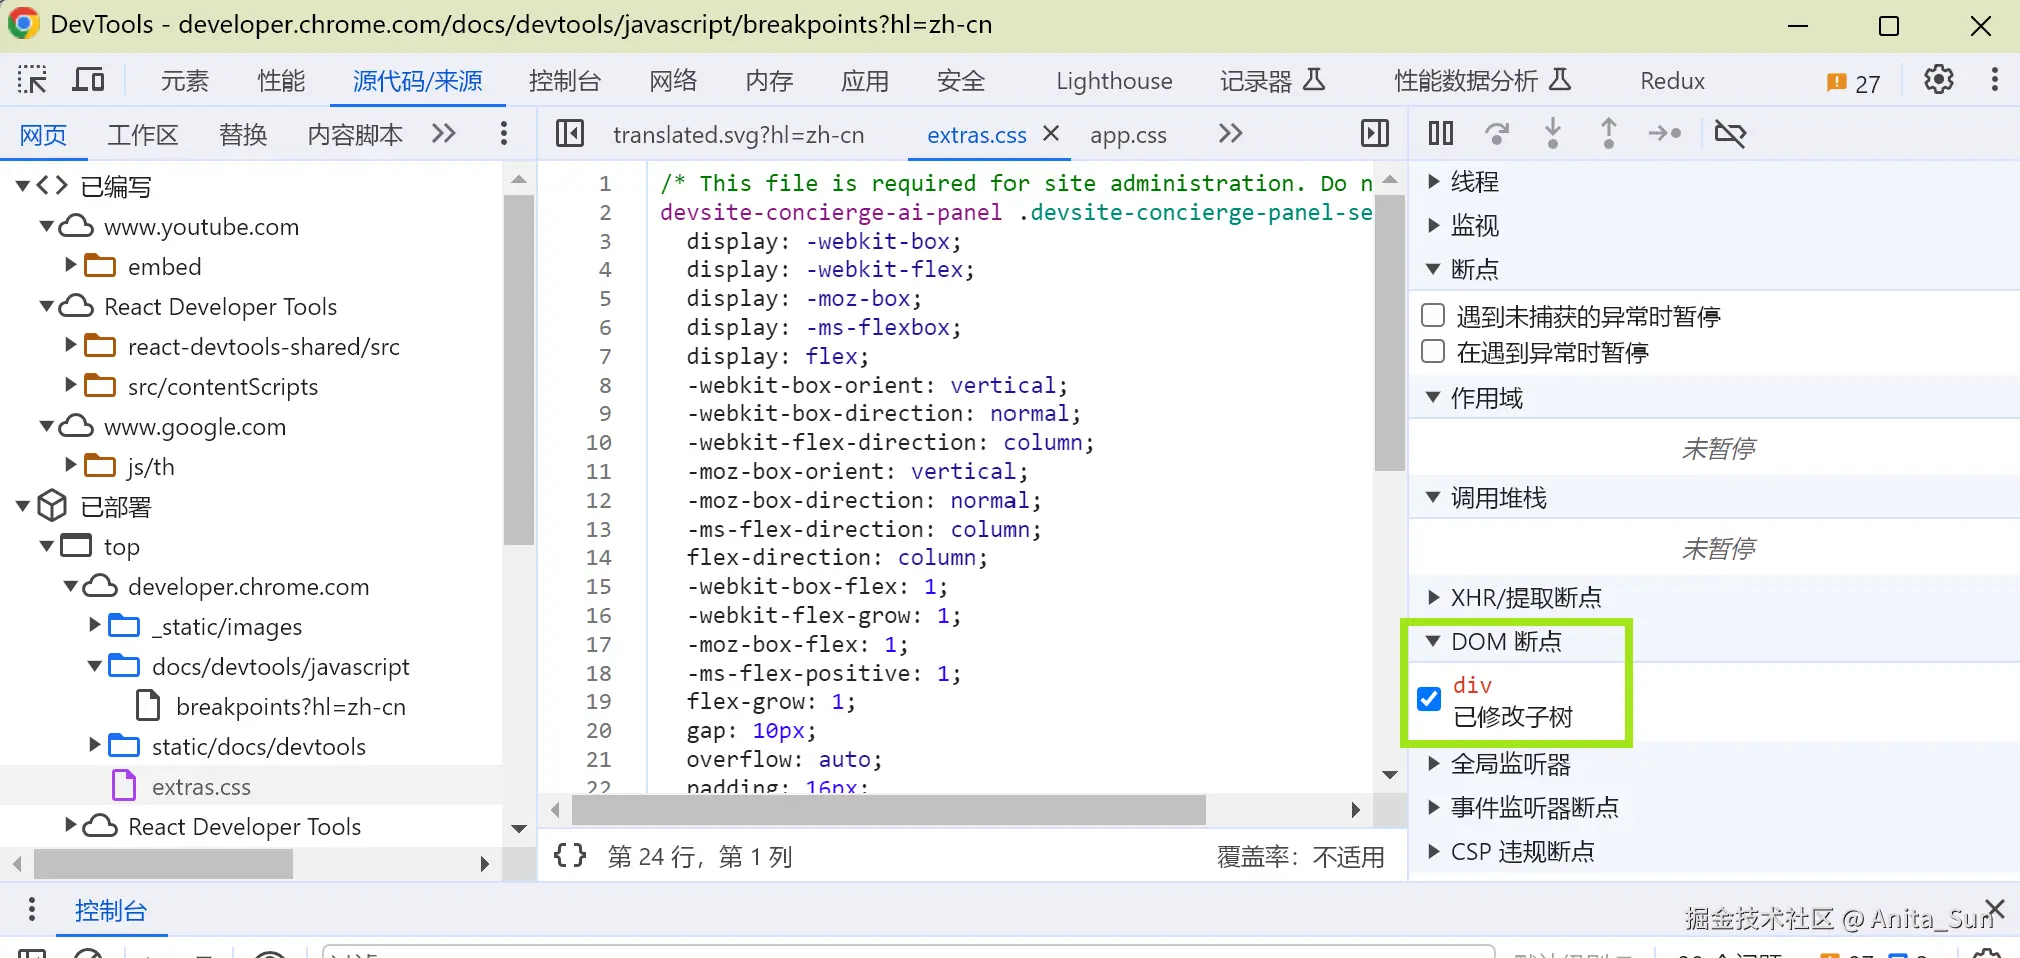This screenshot has width=2020, height=958.
Task: Open DevTools settings gear
Action: (1938, 80)
